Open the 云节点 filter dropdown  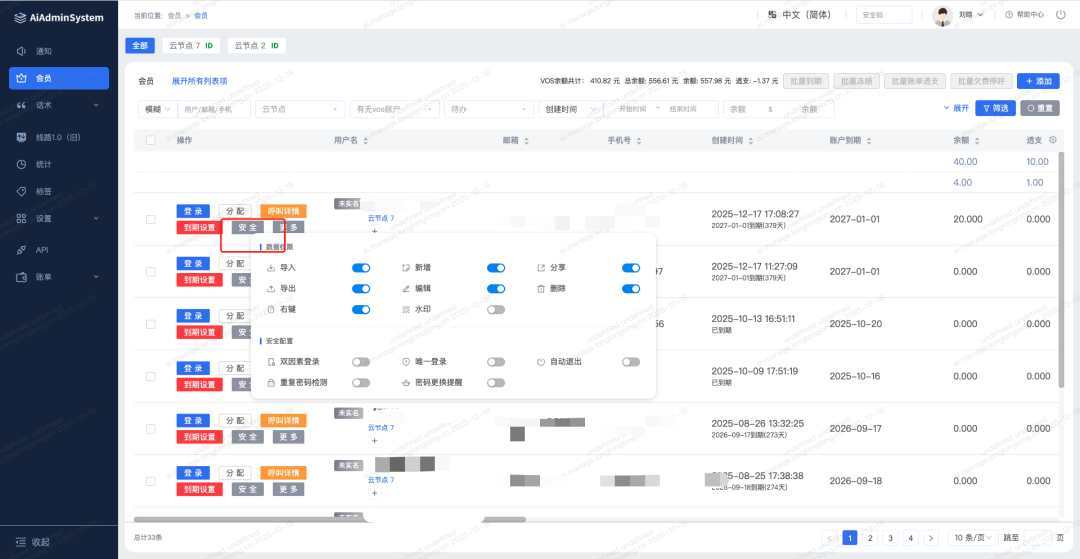pyautogui.click(x=299, y=109)
